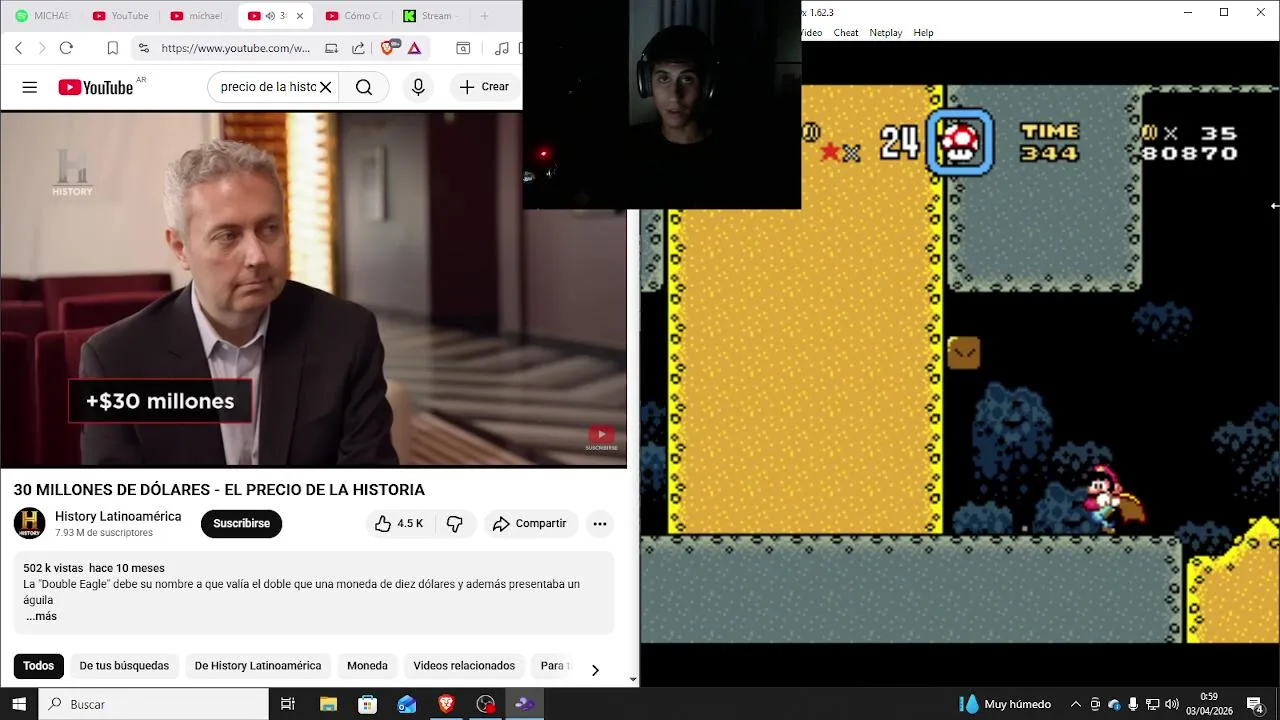Image resolution: width=1280 pixels, height=720 pixels.
Task: Open Microsoft Store from taskbar
Action: click(x=367, y=704)
